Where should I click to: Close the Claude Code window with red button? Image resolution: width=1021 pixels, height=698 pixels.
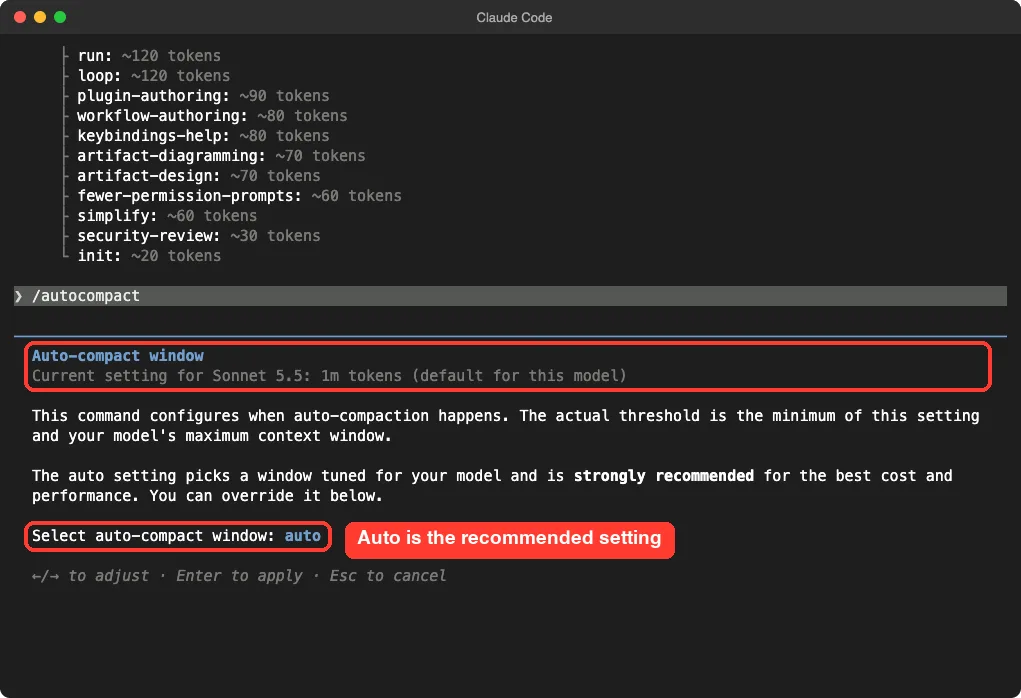tap(20, 17)
